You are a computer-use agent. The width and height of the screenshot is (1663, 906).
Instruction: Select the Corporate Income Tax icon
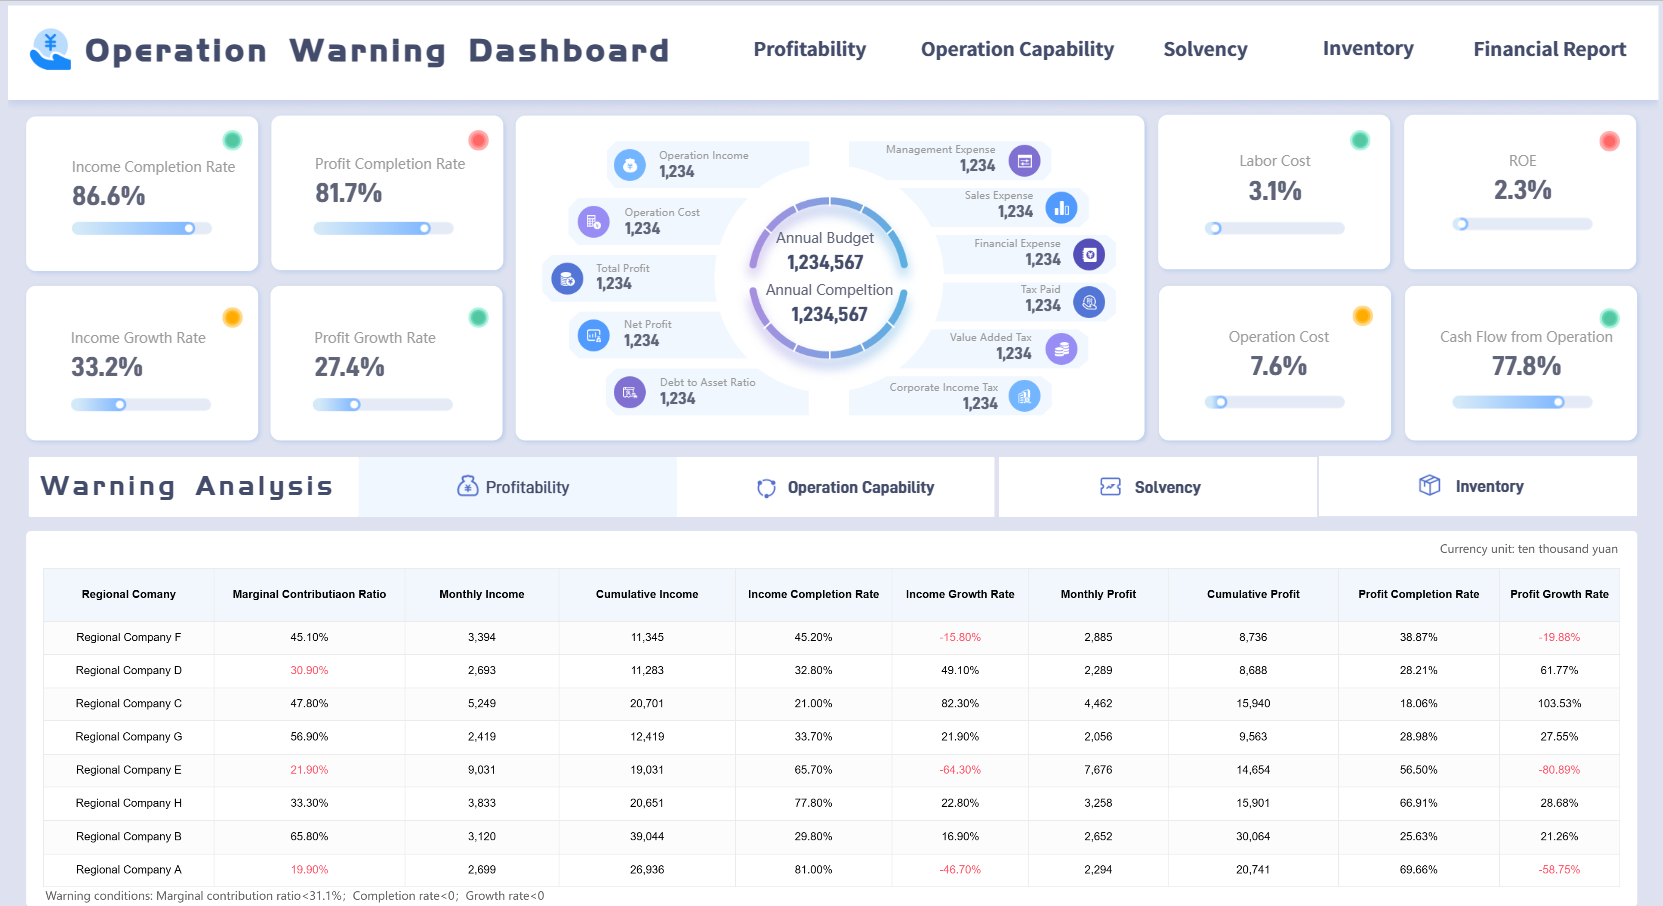click(x=1024, y=397)
